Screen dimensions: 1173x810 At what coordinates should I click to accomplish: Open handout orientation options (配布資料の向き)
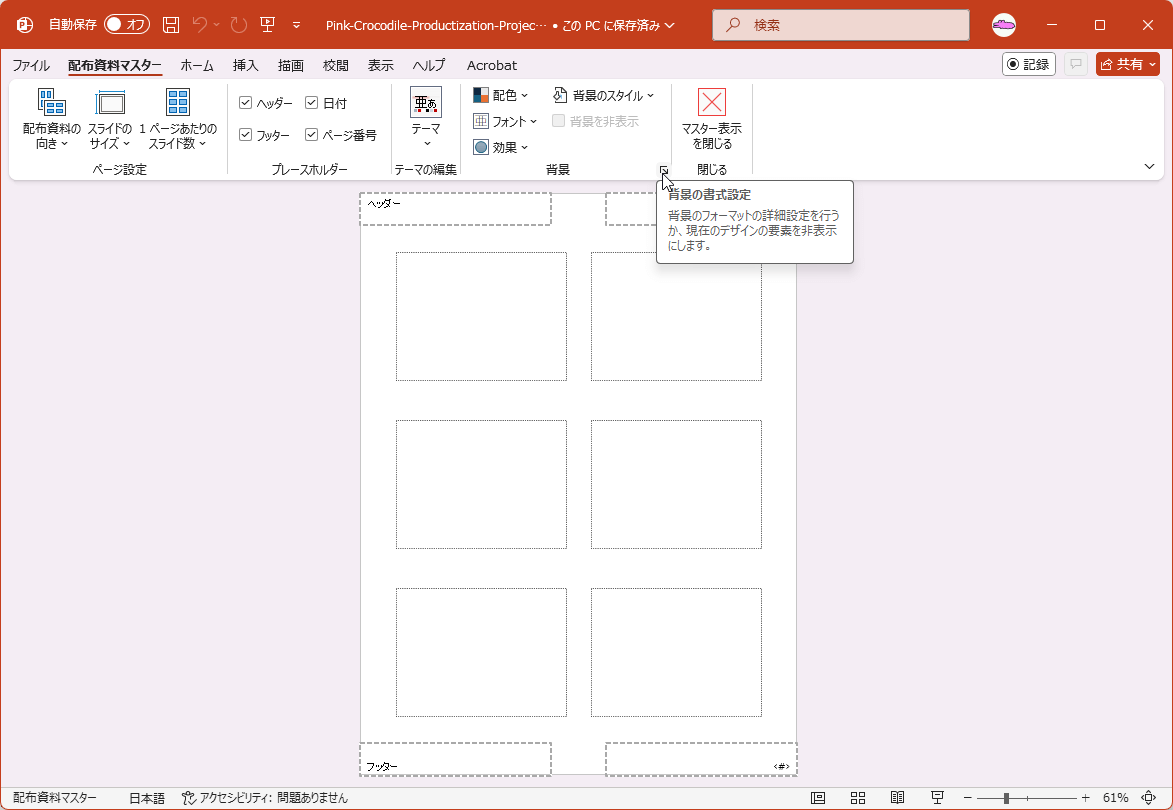[x=51, y=119]
